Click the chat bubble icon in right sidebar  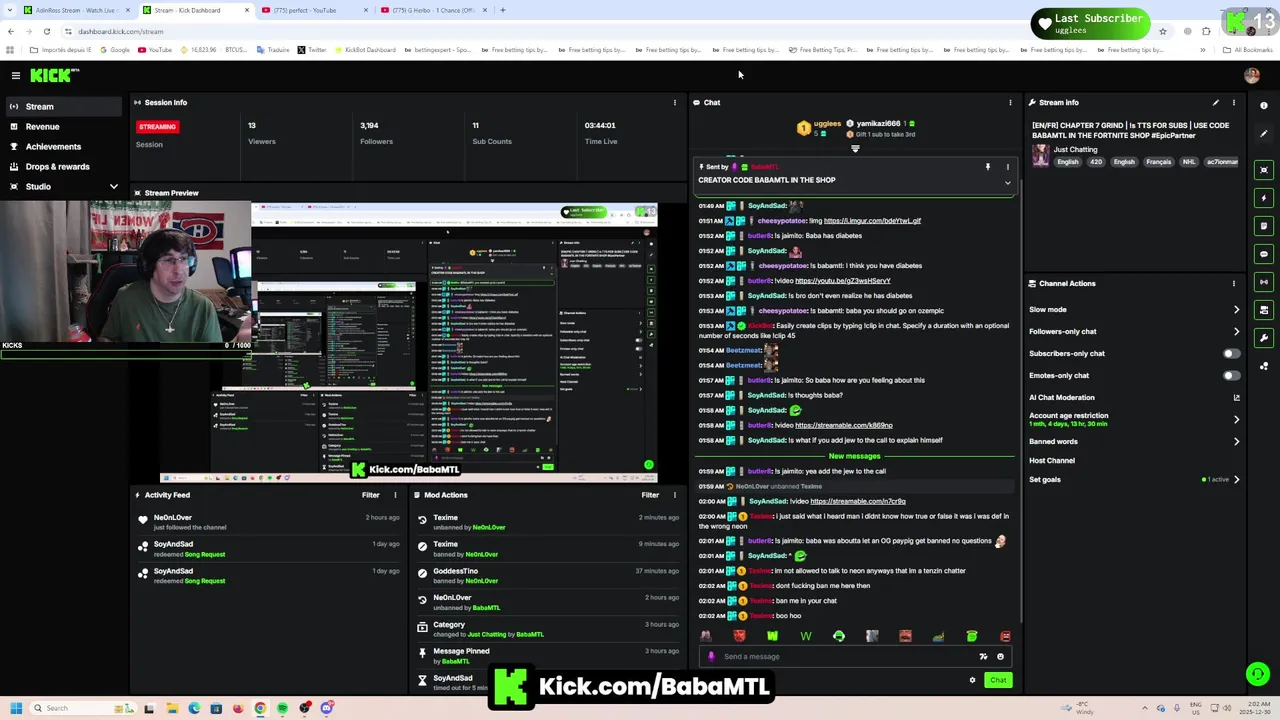click(x=1264, y=254)
